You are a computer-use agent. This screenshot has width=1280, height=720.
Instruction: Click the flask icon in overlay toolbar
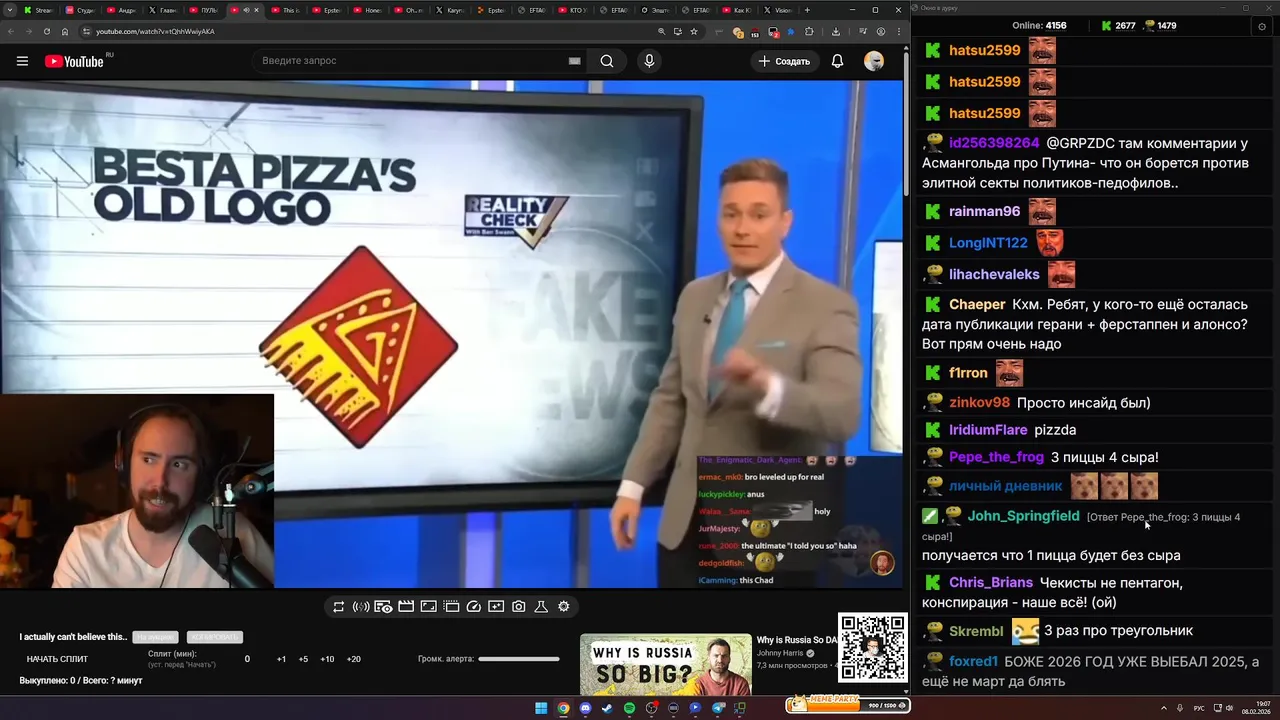click(x=541, y=606)
